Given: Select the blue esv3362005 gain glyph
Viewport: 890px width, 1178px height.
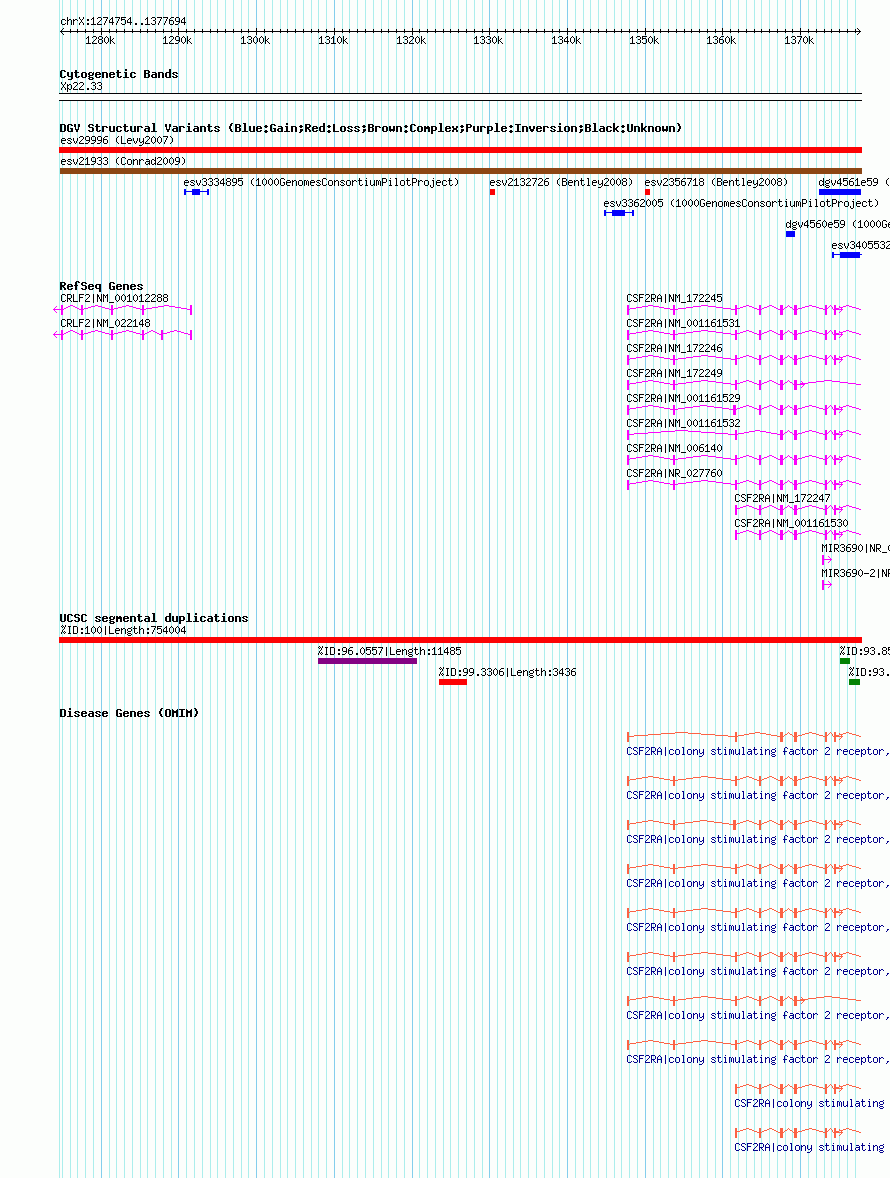Looking at the screenshot, I should click(x=619, y=213).
